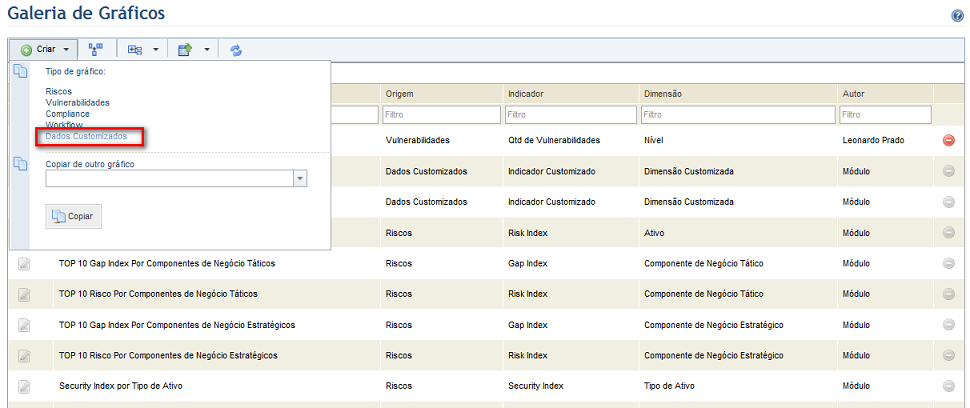The width and height of the screenshot is (970, 408).
Task: Click the Indicador filter field
Action: click(x=570, y=115)
